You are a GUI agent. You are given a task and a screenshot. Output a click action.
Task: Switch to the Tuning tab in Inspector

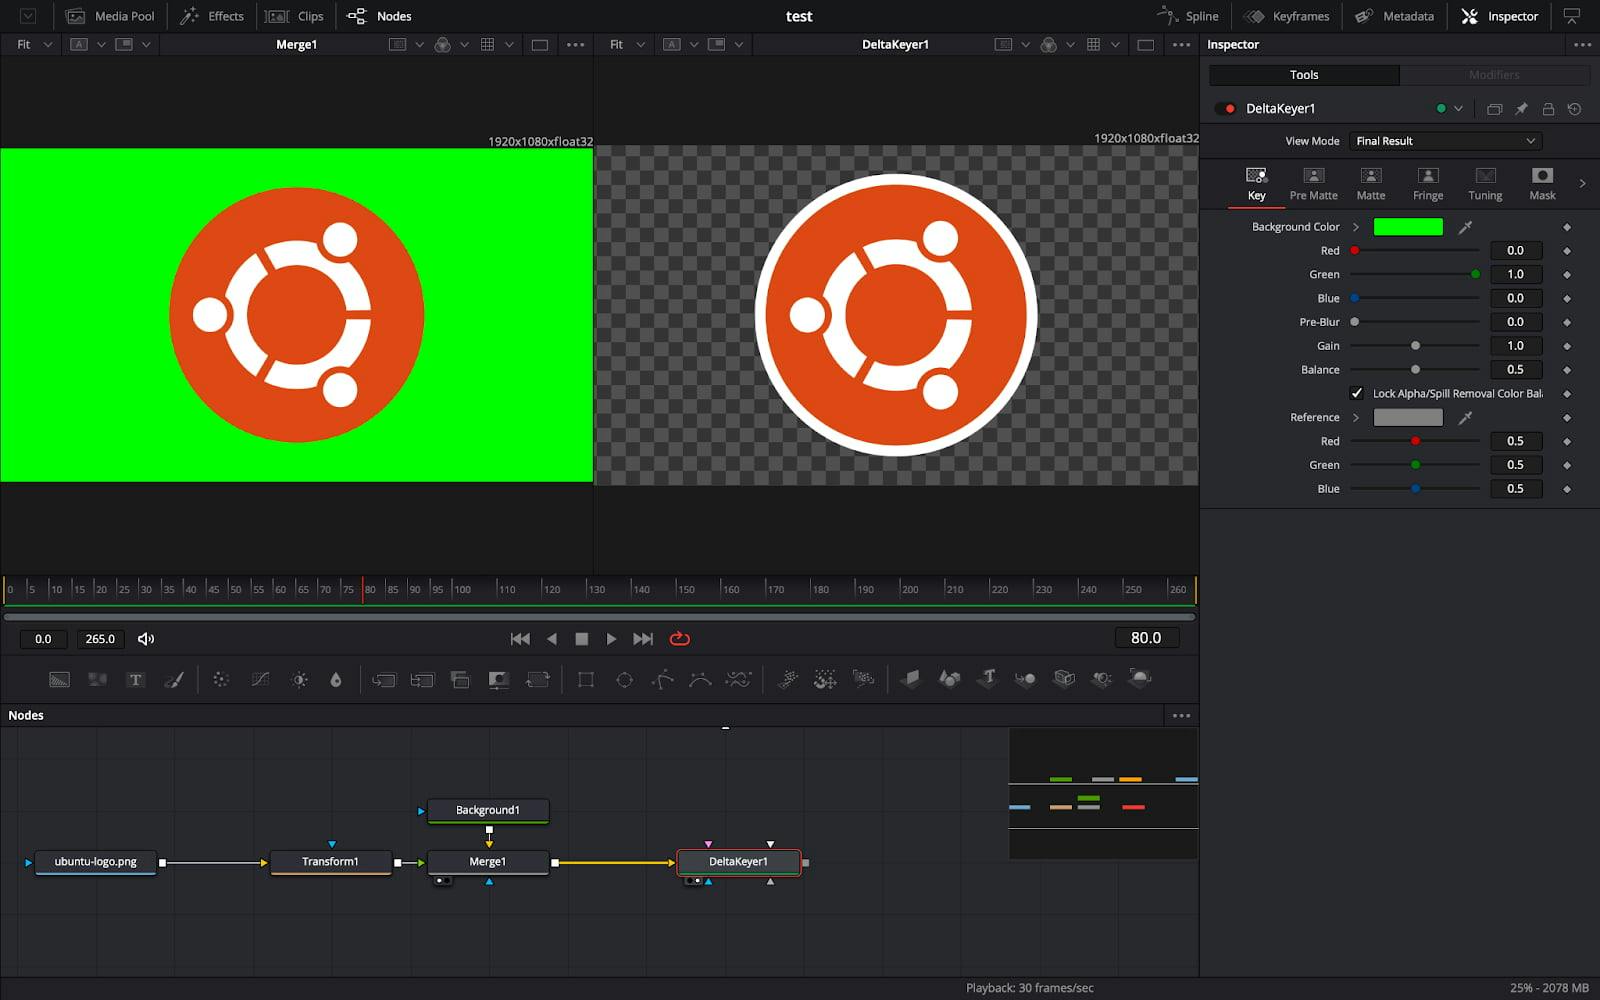[x=1484, y=184]
